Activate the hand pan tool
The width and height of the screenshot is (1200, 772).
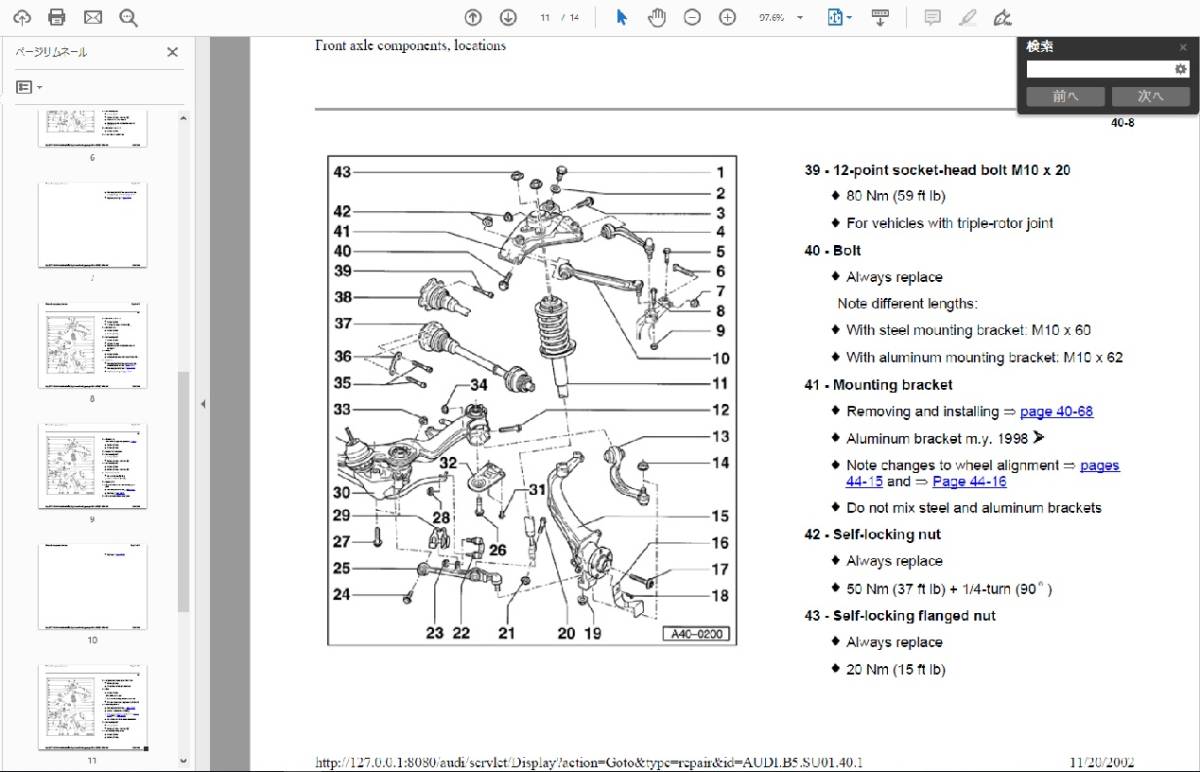[656, 17]
